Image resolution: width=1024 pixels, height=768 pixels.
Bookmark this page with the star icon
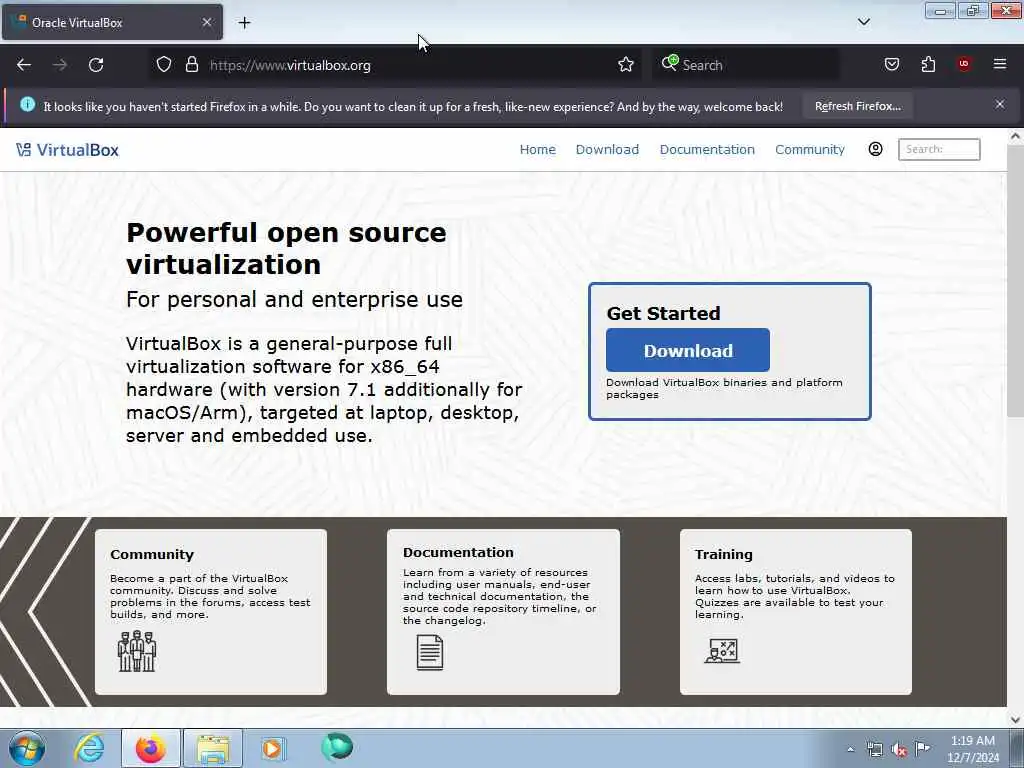point(626,64)
